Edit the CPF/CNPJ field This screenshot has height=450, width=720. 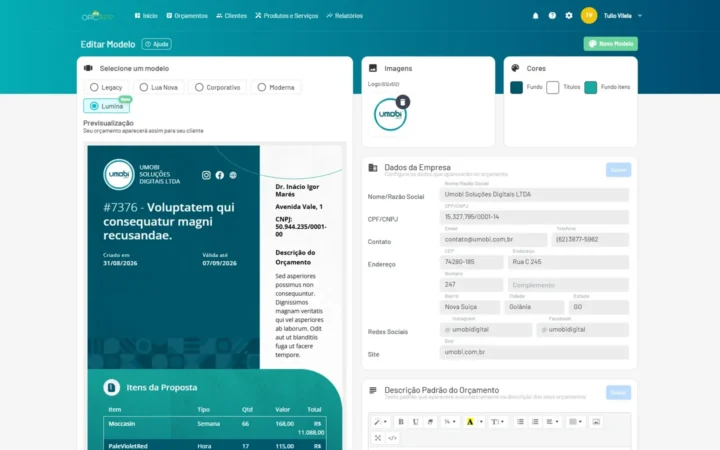[x=534, y=217]
